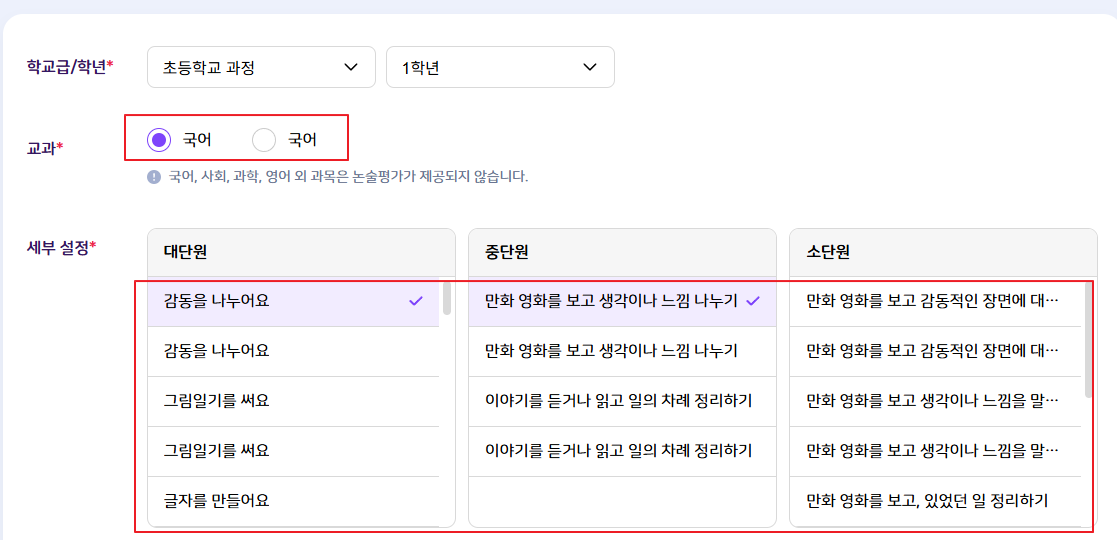Image resolution: width=1117 pixels, height=540 pixels.
Task: Click the 소단원 list scrollbar
Action: [1088, 340]
